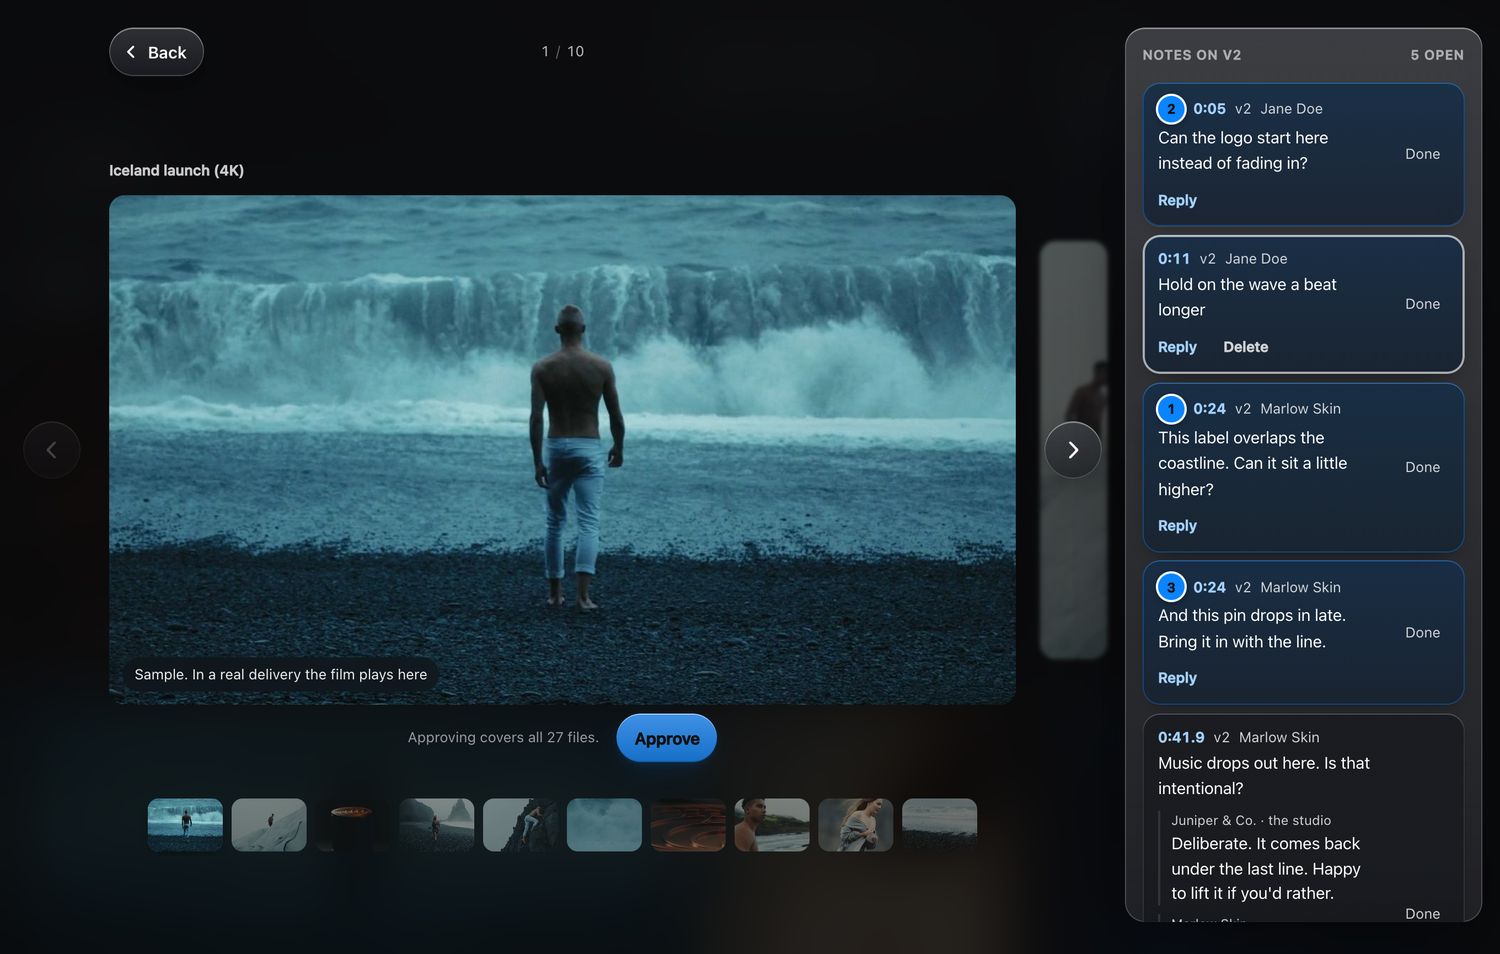
Task: Open the thumbnail with orange swirling light trails
Action: click(688, 825)
